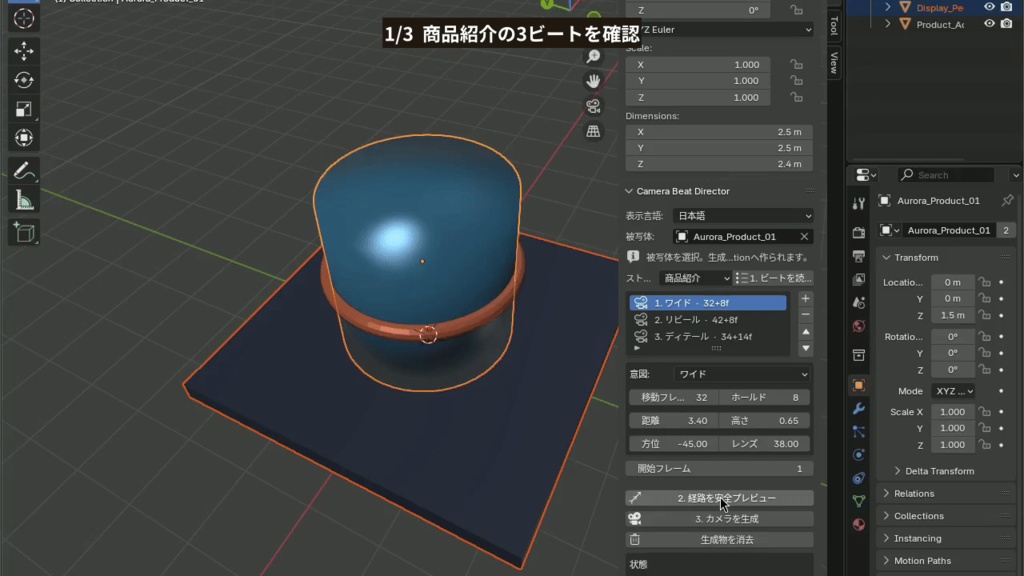Toggle render camera icon of Display_Pe

(x=1006, y=7)
